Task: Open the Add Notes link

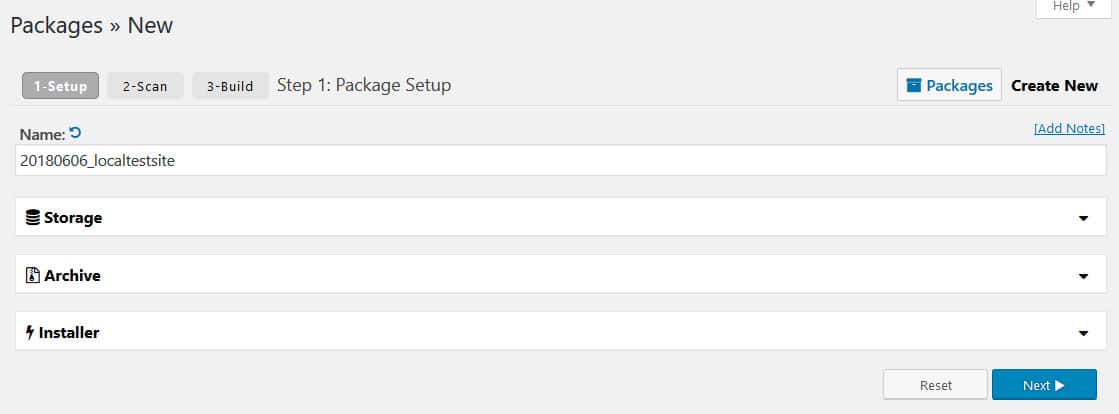Action: [x=1069, y=128]
